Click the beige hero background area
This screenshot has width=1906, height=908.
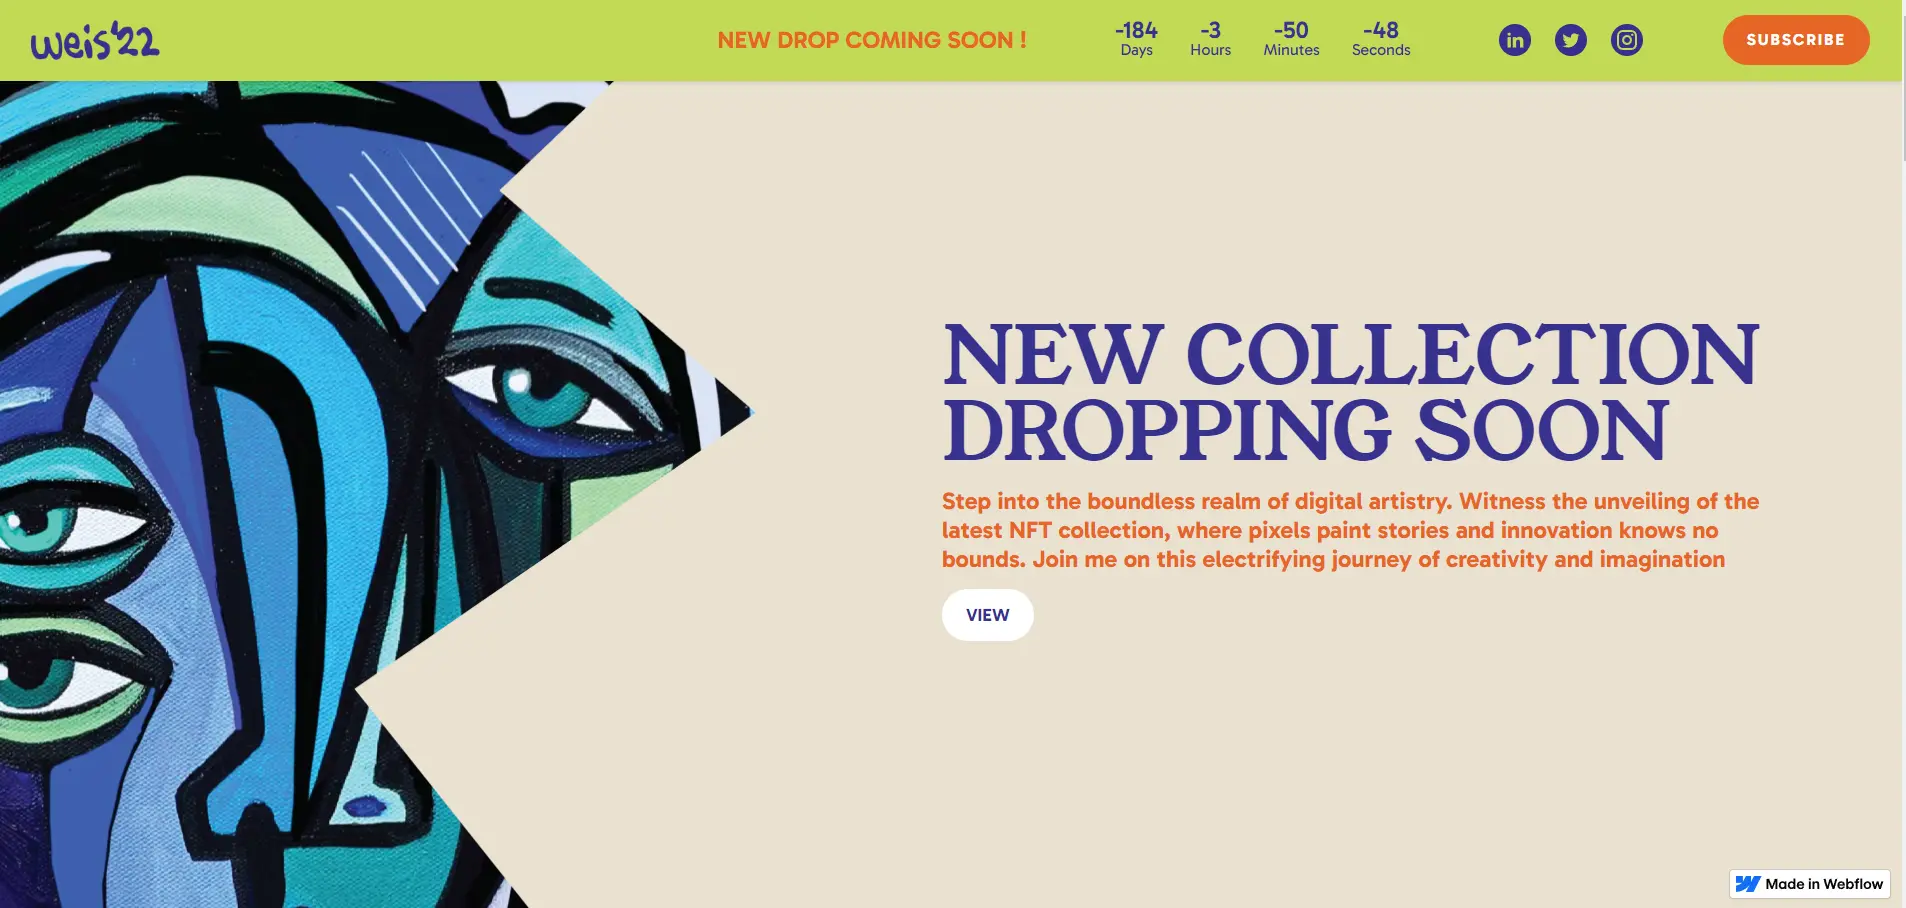pos(1300,760)
